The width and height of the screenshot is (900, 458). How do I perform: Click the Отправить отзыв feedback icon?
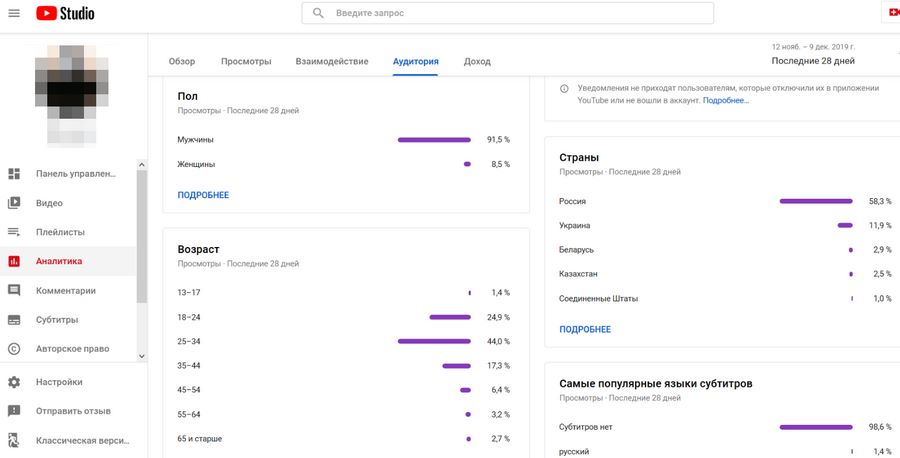pos(14,411)
